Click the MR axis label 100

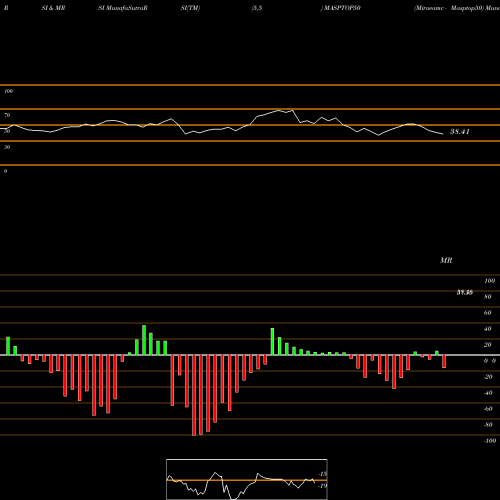[489, 281]
